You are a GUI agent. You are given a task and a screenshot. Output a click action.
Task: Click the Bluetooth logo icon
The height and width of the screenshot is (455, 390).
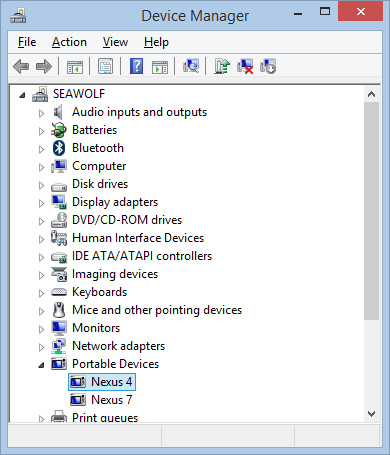pos(59,148)
